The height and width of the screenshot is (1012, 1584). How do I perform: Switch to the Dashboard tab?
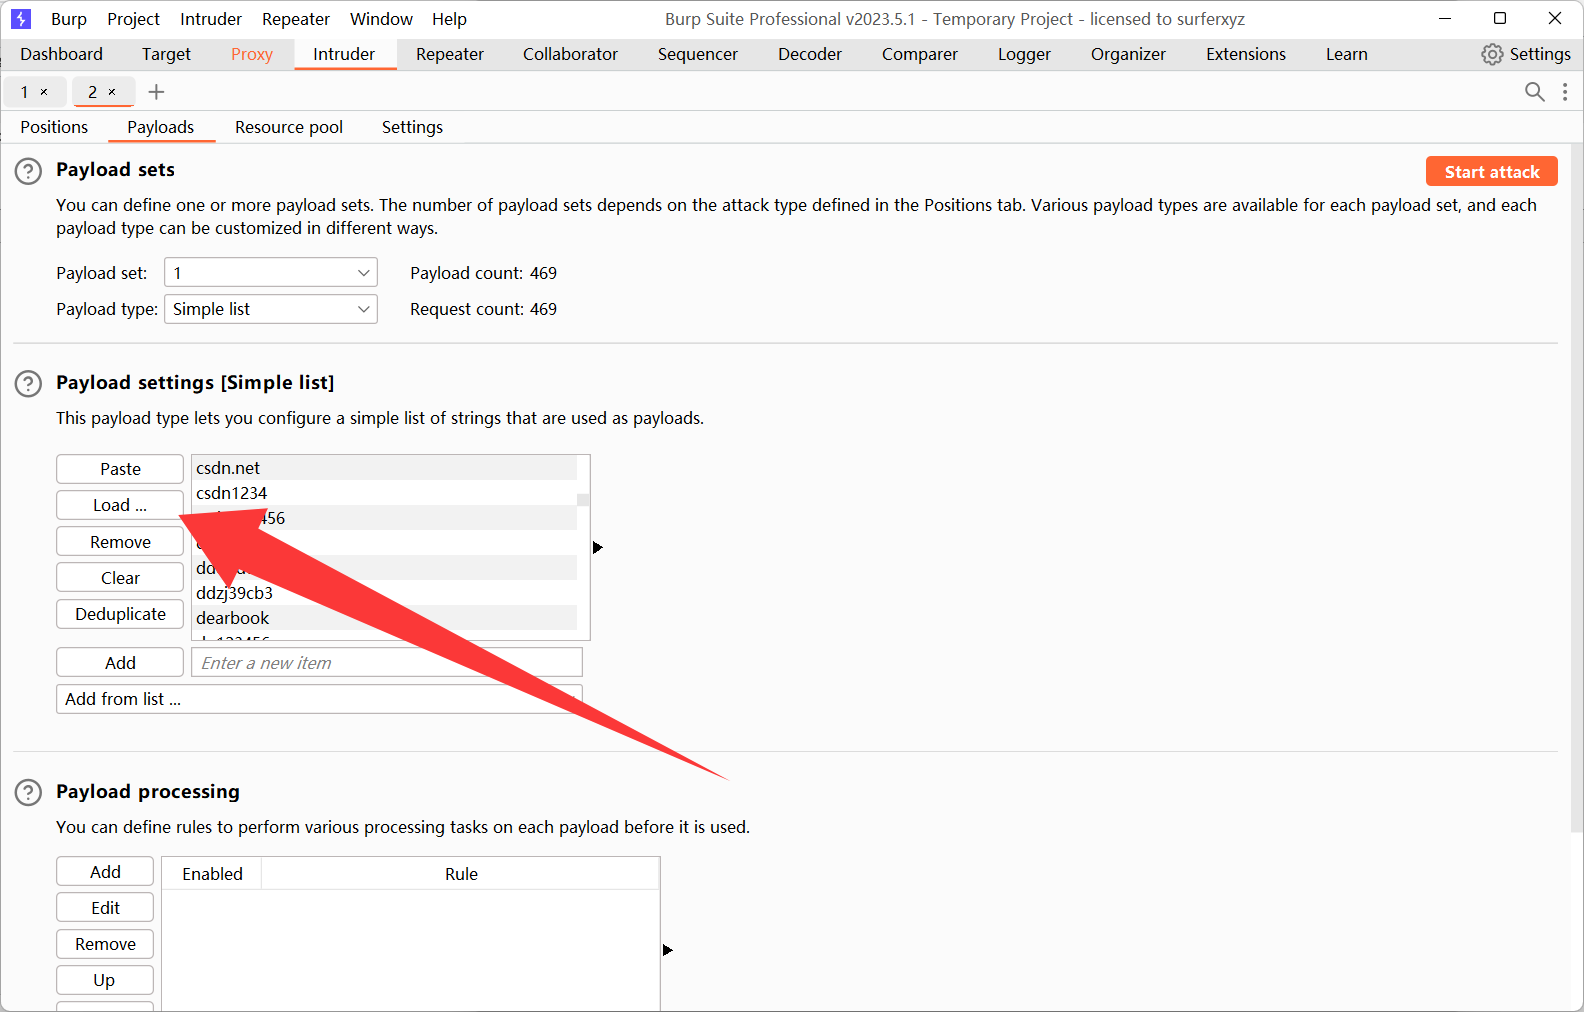click(x=61, y=54)
